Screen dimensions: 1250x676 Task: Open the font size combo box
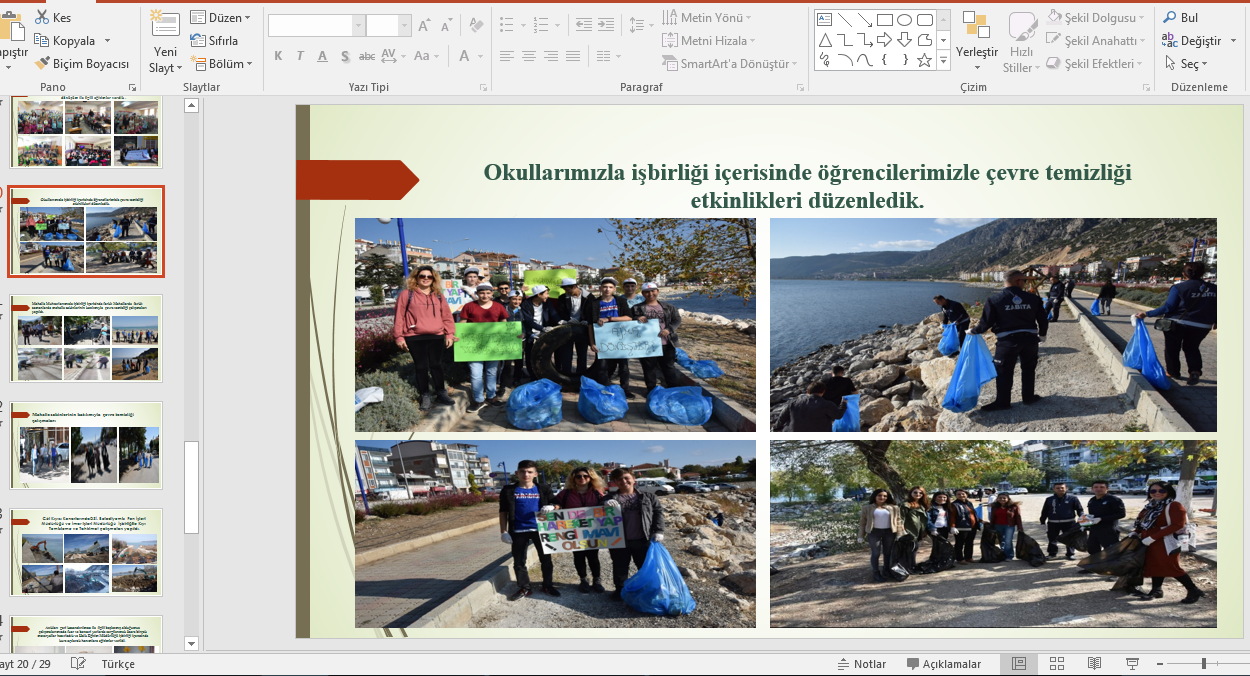(389, 25)
